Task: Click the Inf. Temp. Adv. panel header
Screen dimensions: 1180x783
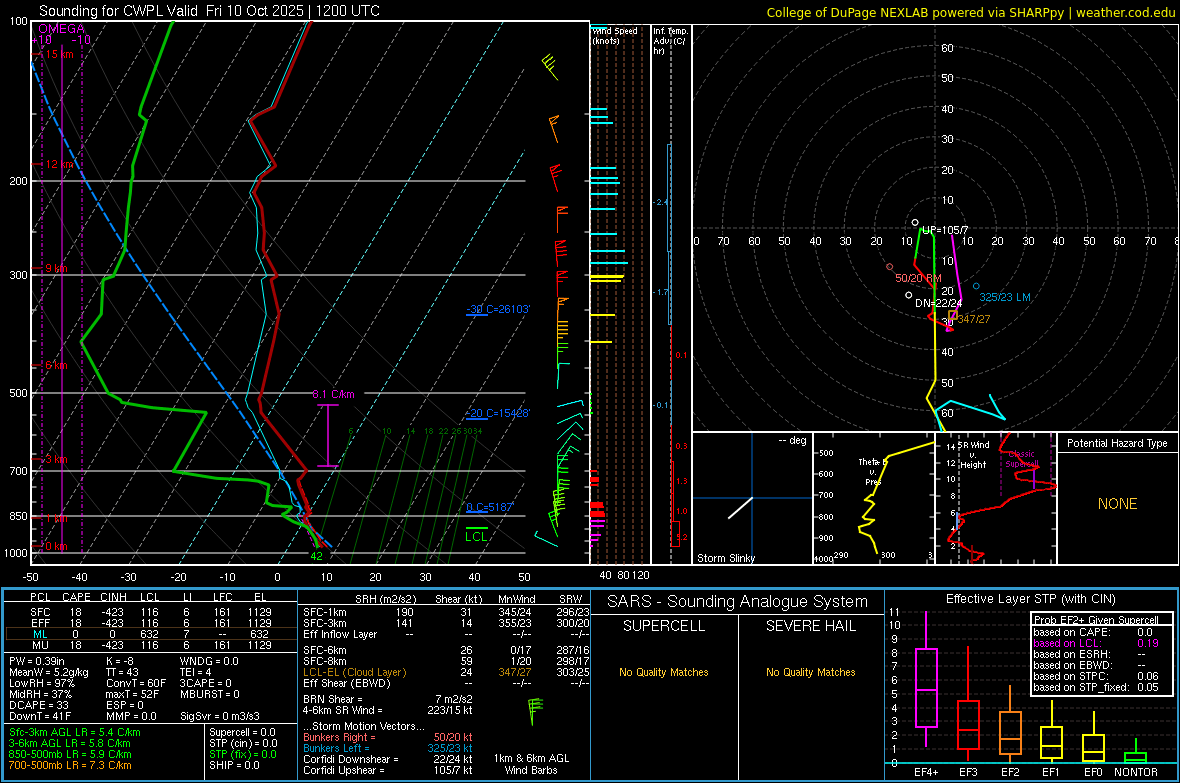Action: [x=670, y=41]
